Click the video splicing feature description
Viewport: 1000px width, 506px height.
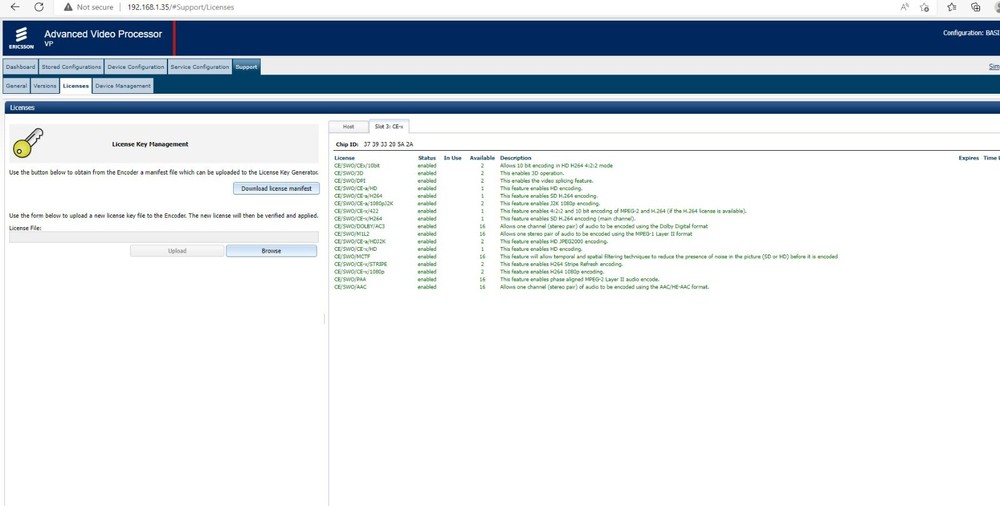point(546,181)
